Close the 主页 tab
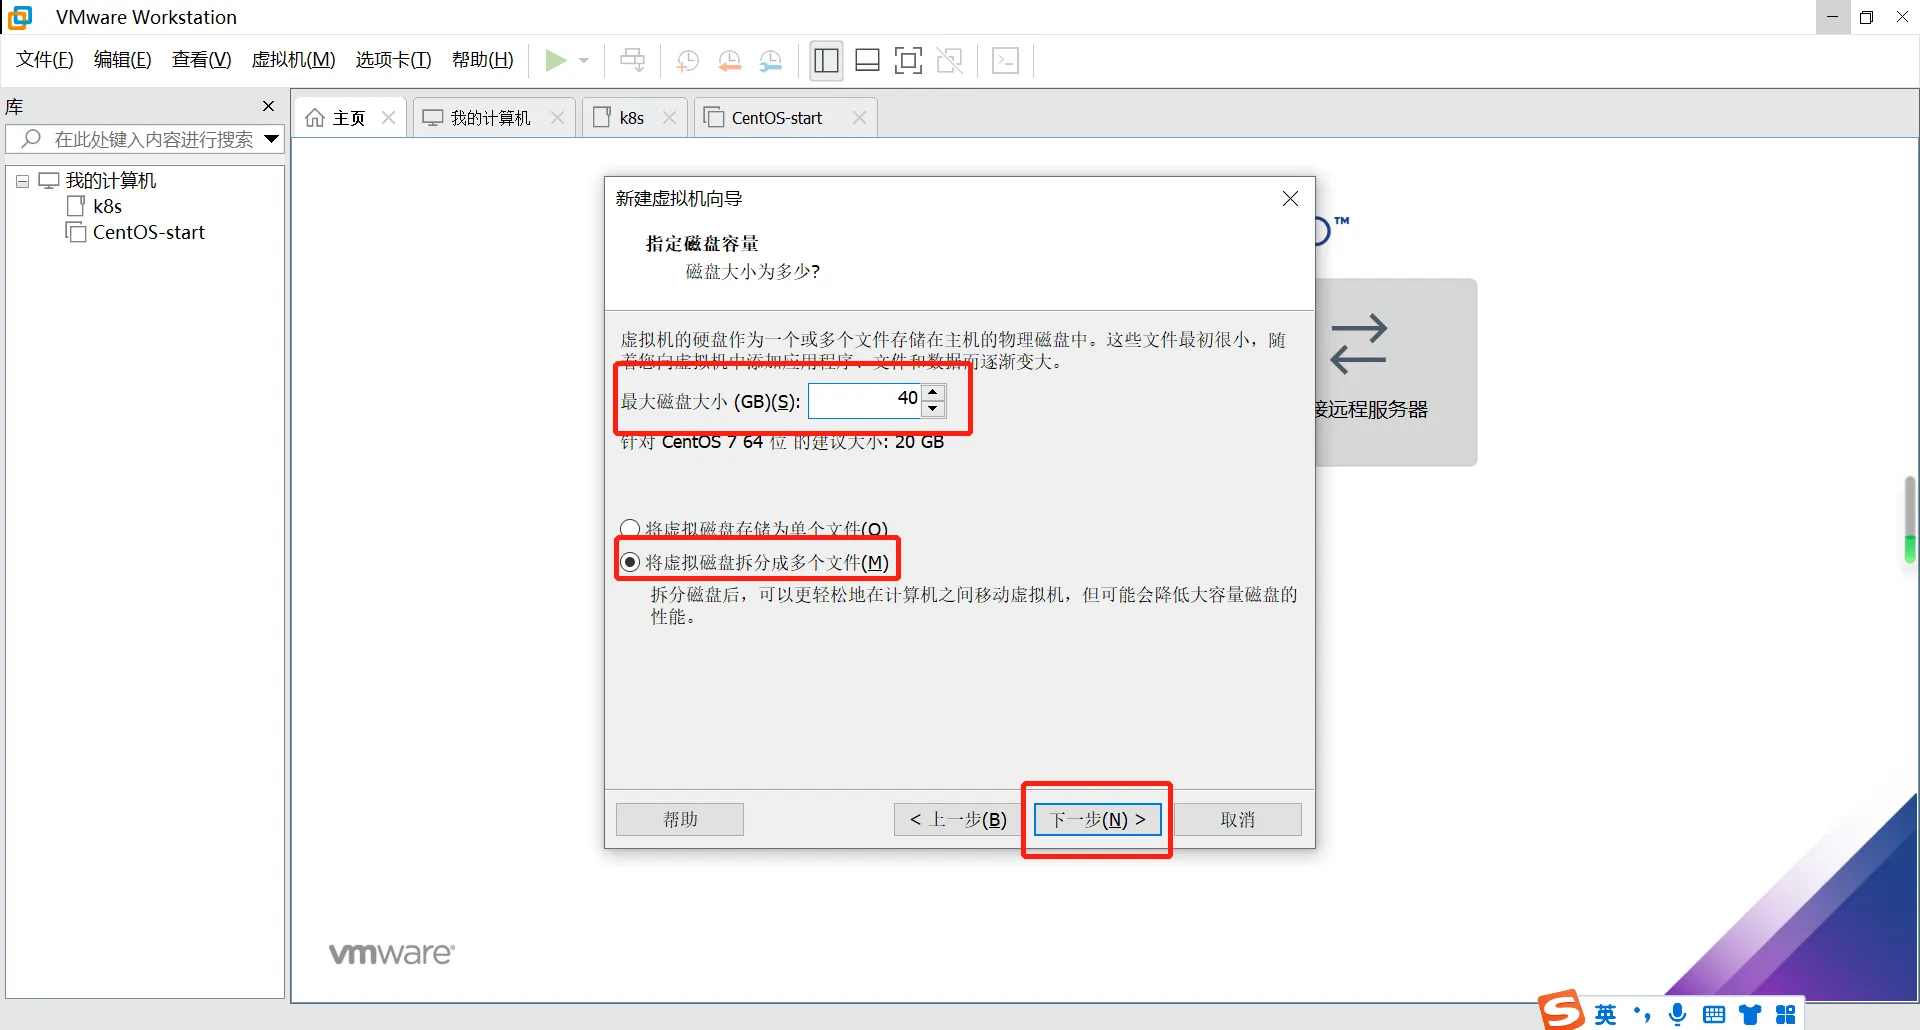This screenshot has width=1920, height=1030. pos(389,118)
